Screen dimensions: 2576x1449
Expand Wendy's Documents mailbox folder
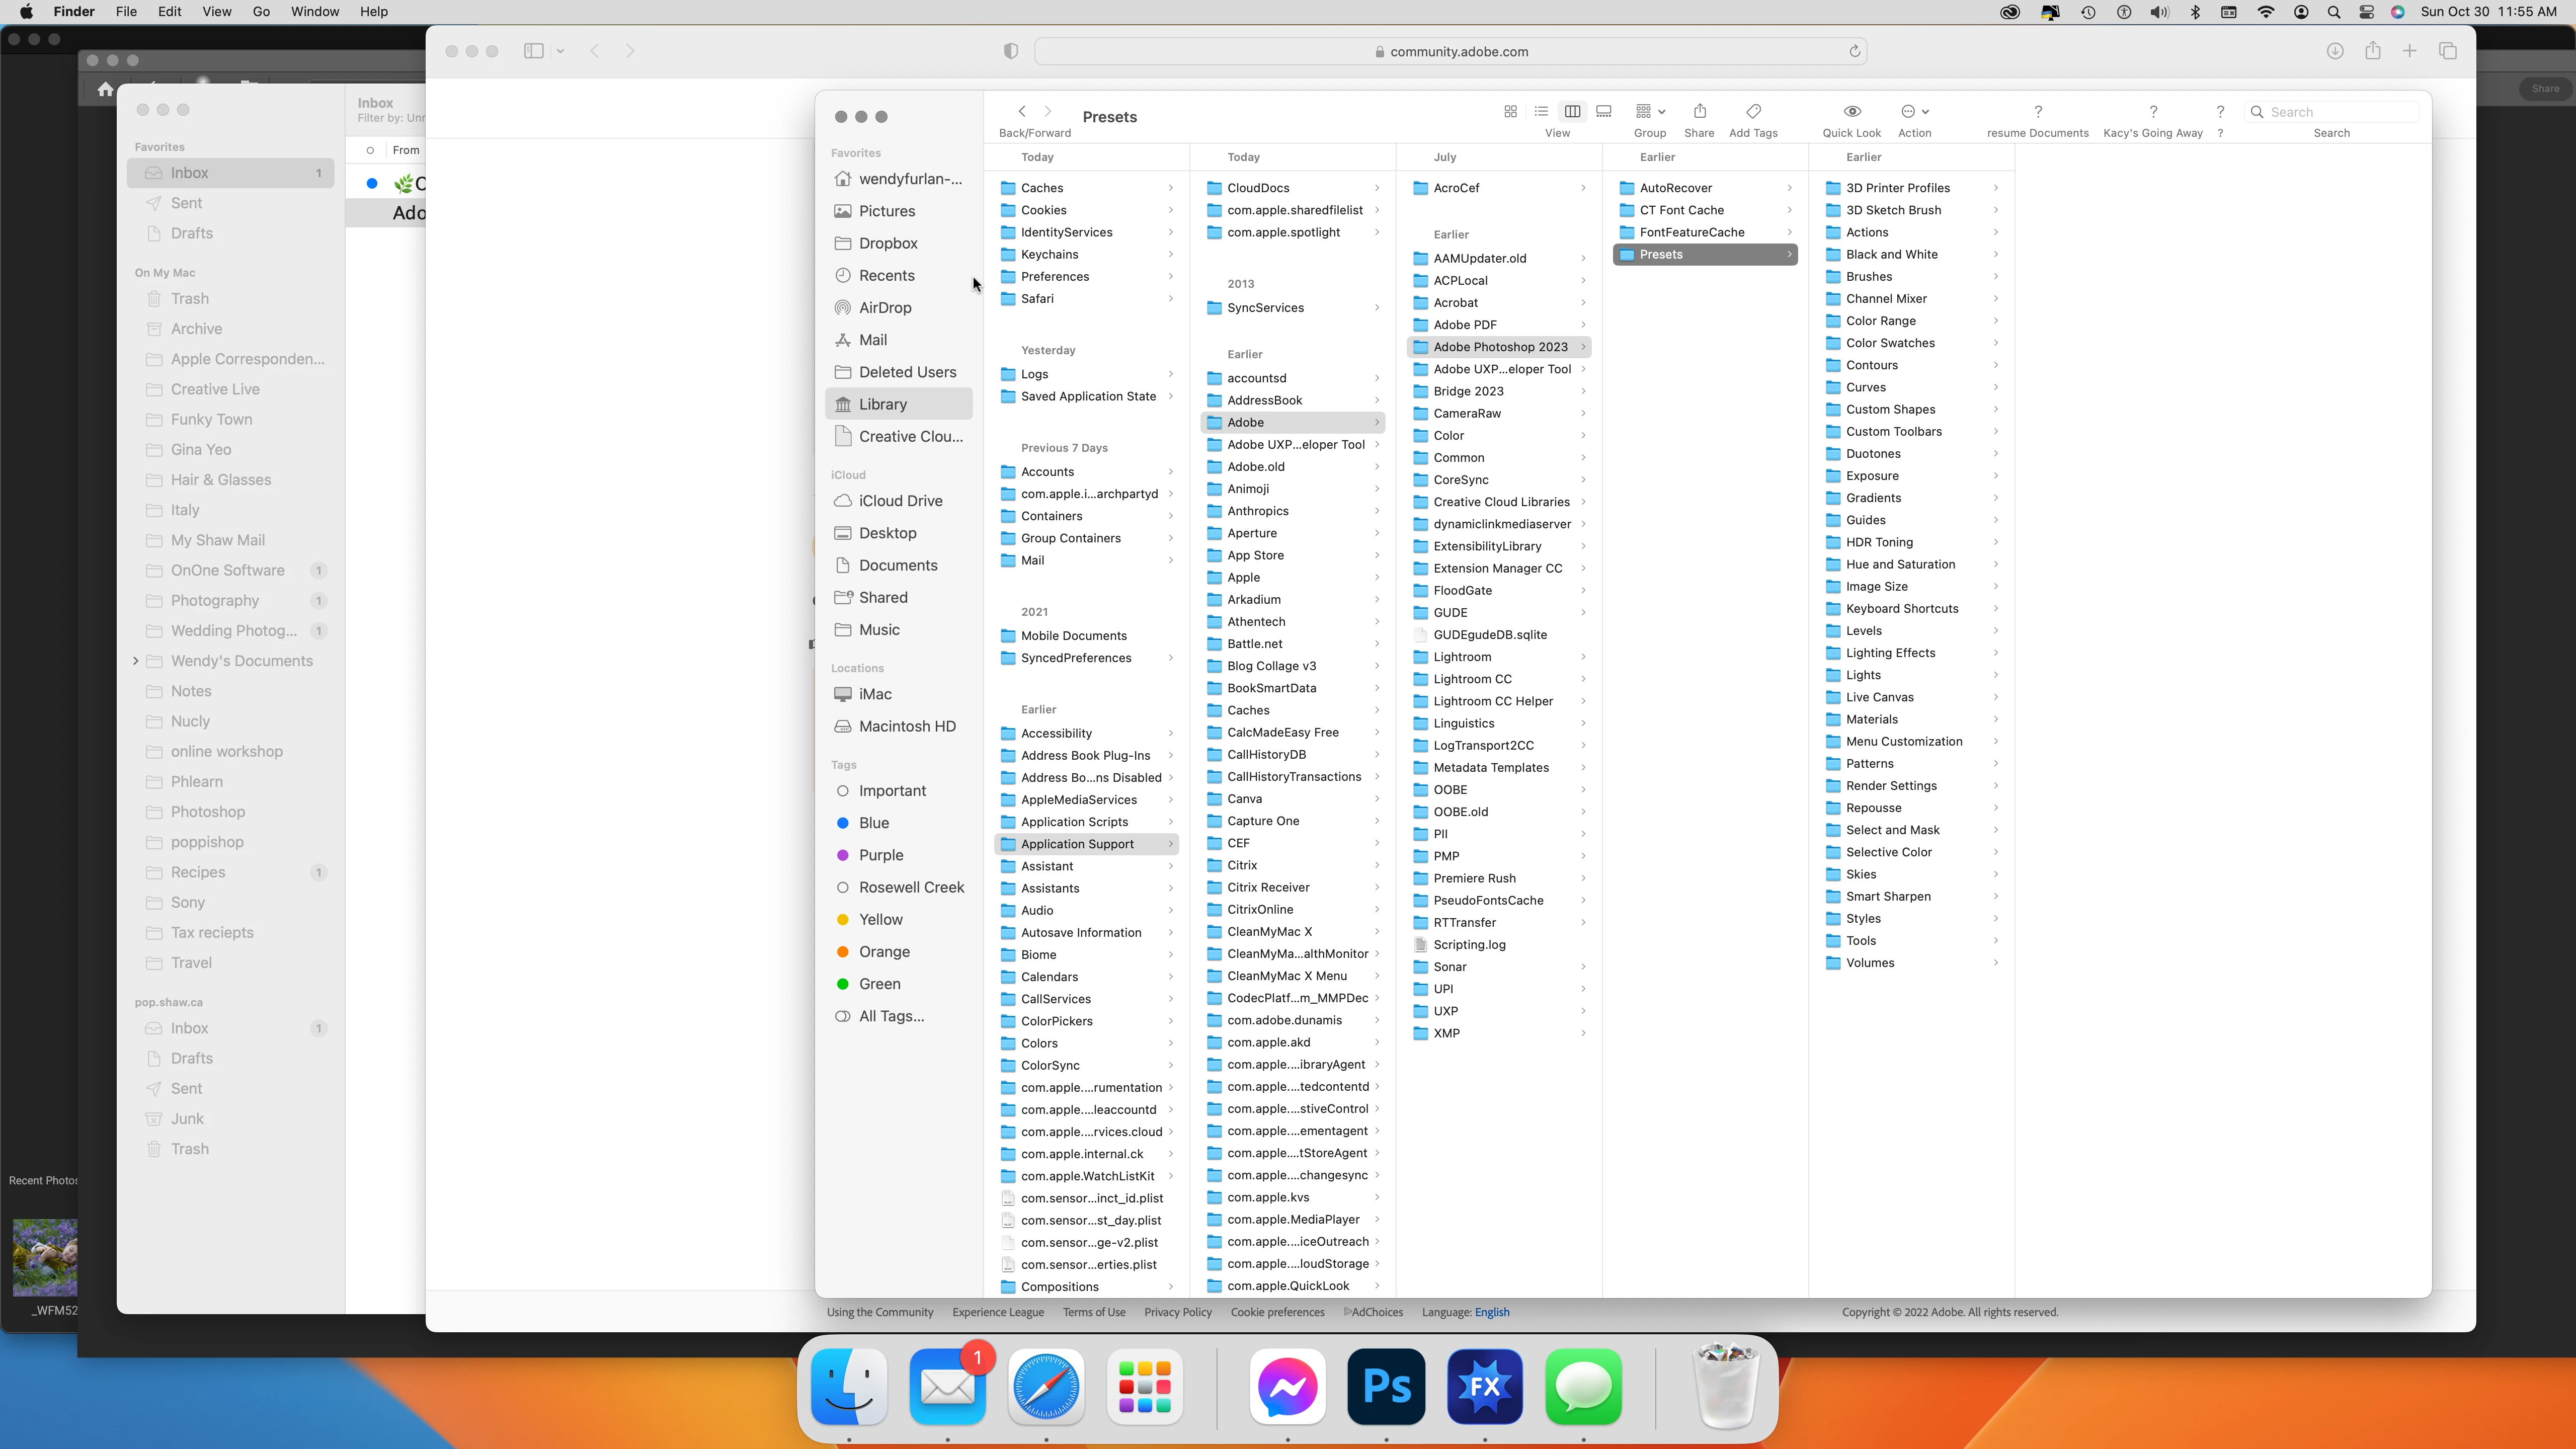coord(136,661)
